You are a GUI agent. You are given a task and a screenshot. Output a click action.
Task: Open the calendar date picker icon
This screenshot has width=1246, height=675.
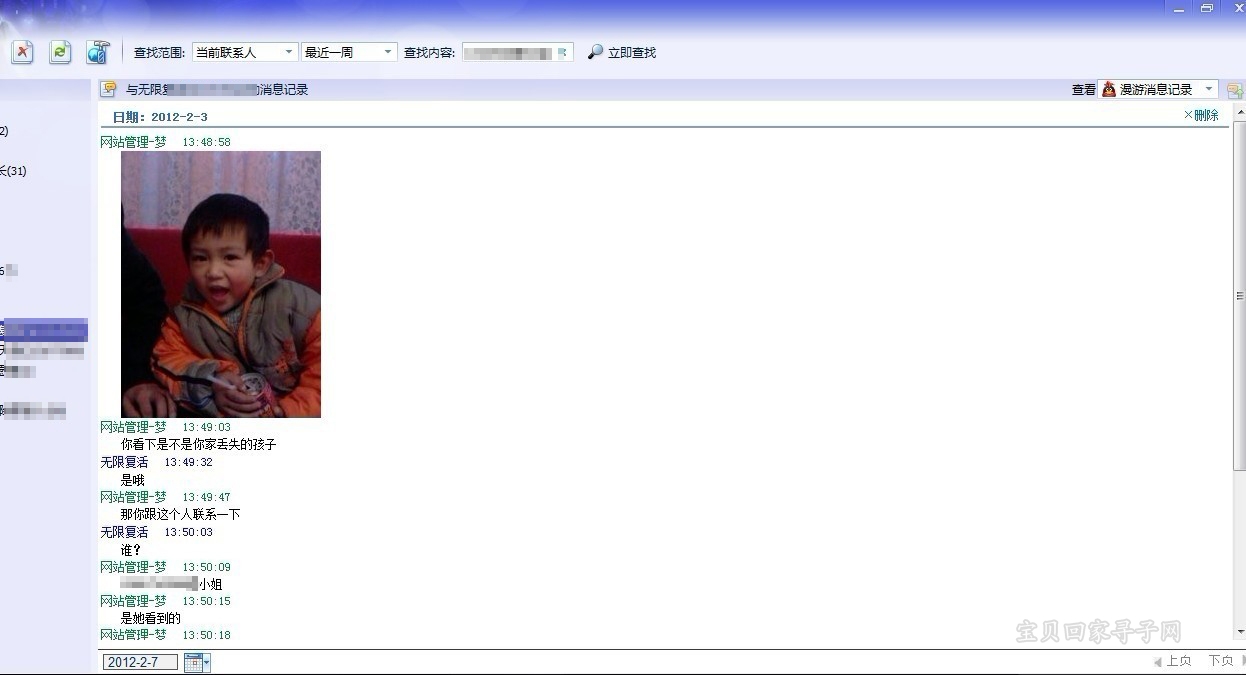point(196,662)
